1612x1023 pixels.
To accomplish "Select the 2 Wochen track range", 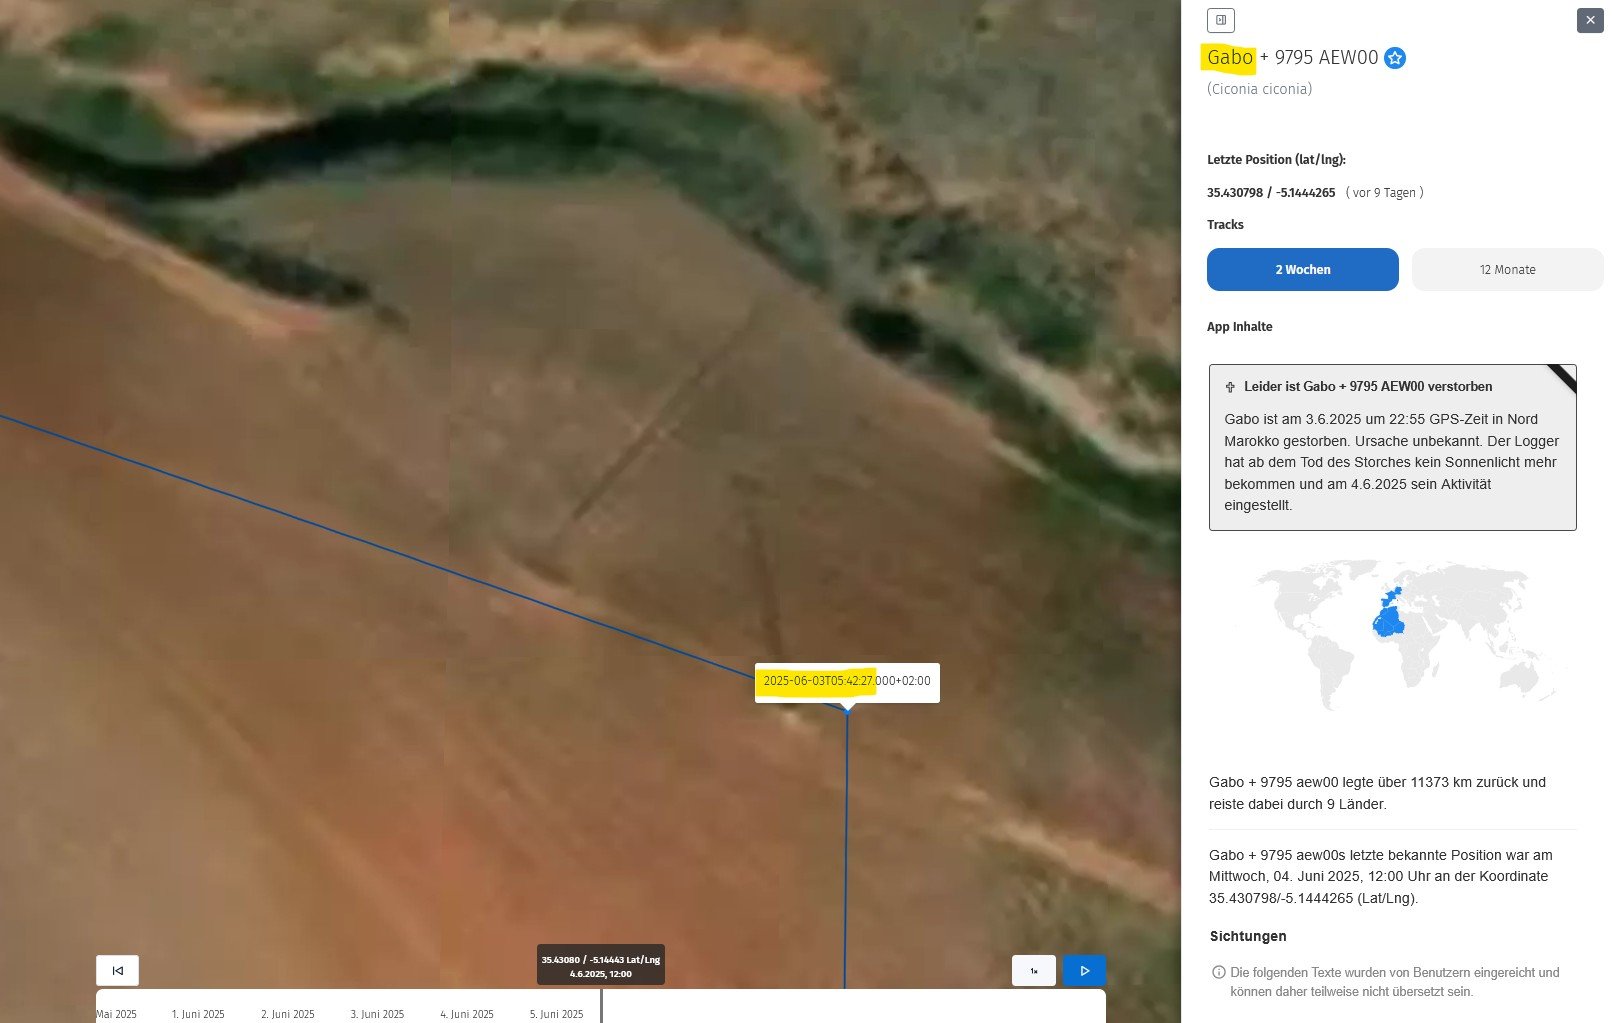I will [1302, 270].
